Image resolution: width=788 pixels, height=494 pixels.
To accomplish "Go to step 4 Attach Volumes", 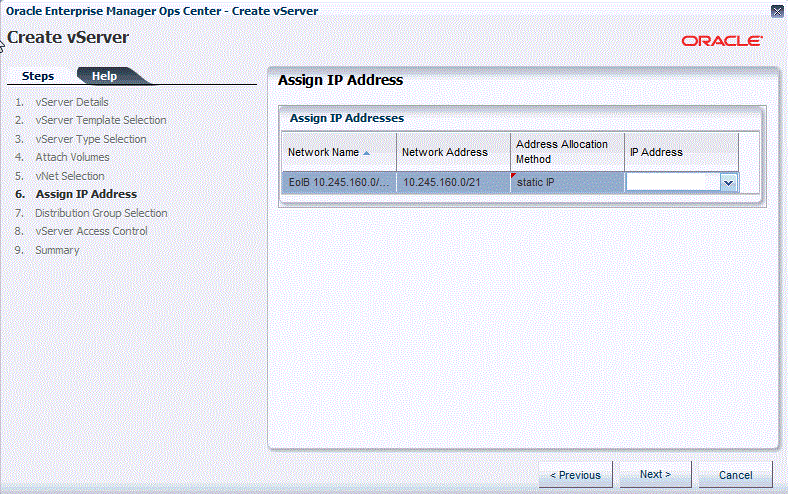I will pyautogui.click(x=72, y=157).
